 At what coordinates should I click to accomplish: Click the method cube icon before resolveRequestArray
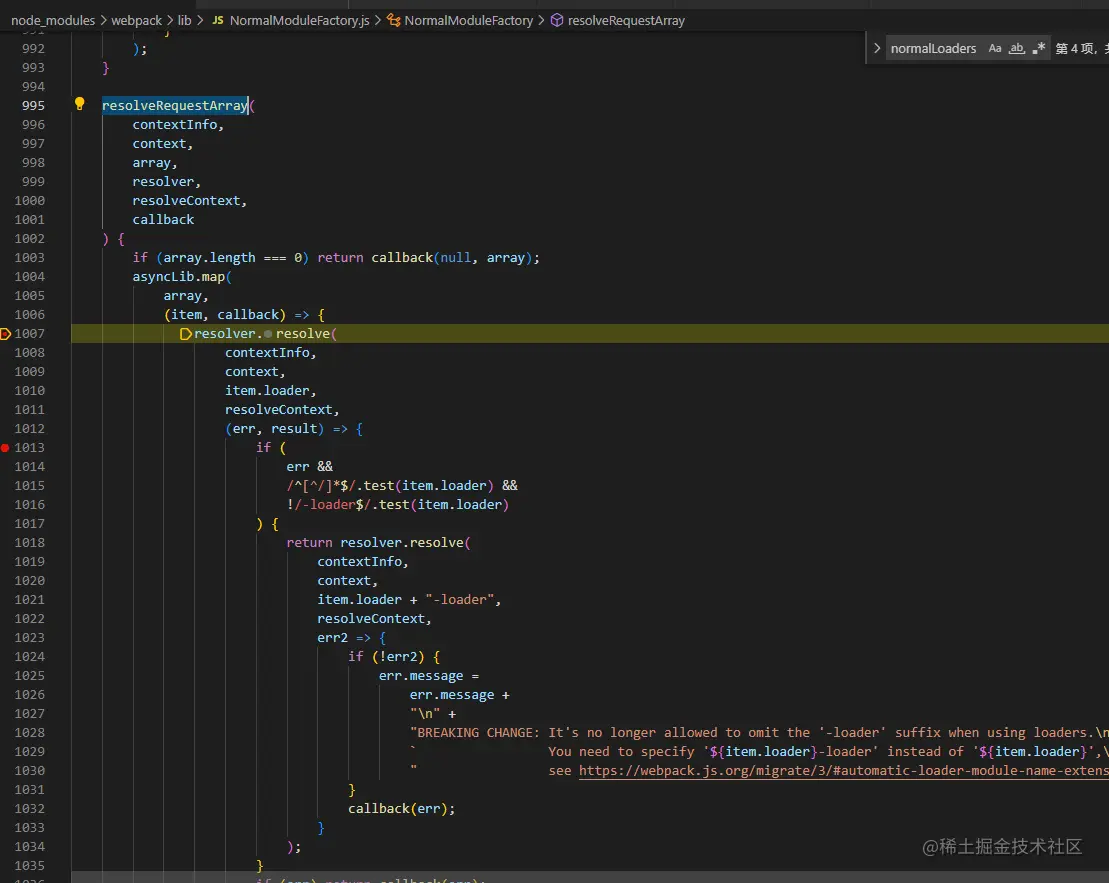[x=557, y=21]
